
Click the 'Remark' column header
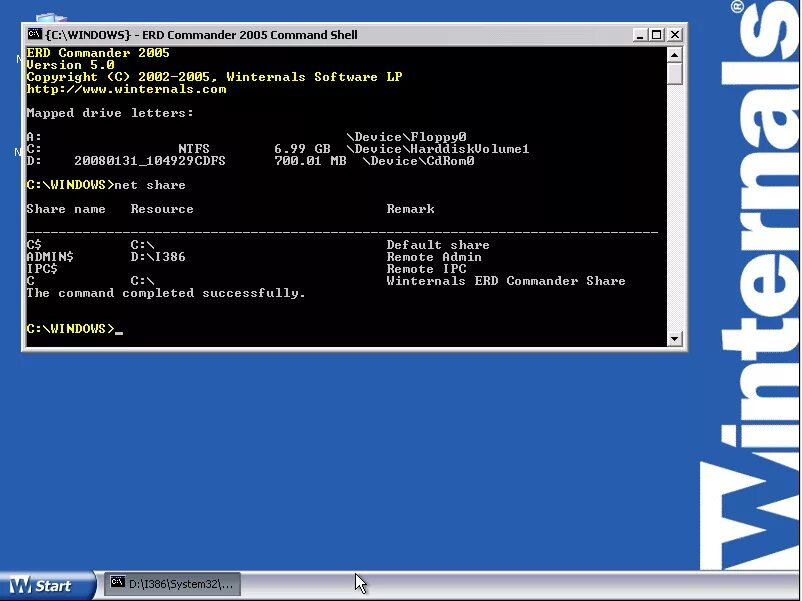pos(410,209)
